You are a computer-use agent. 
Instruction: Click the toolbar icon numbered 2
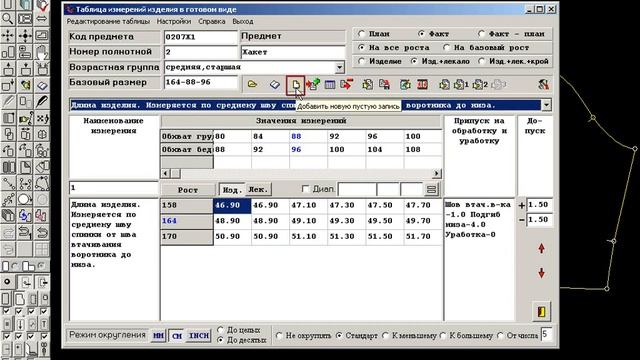[480, 84]
